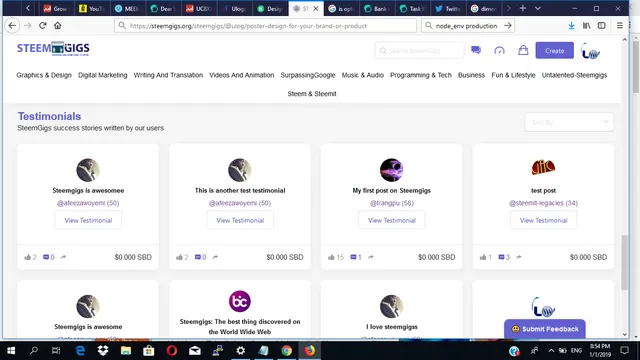Open the user profile avatar in header
Screen dimensions: 640x360
click(590, 51)
